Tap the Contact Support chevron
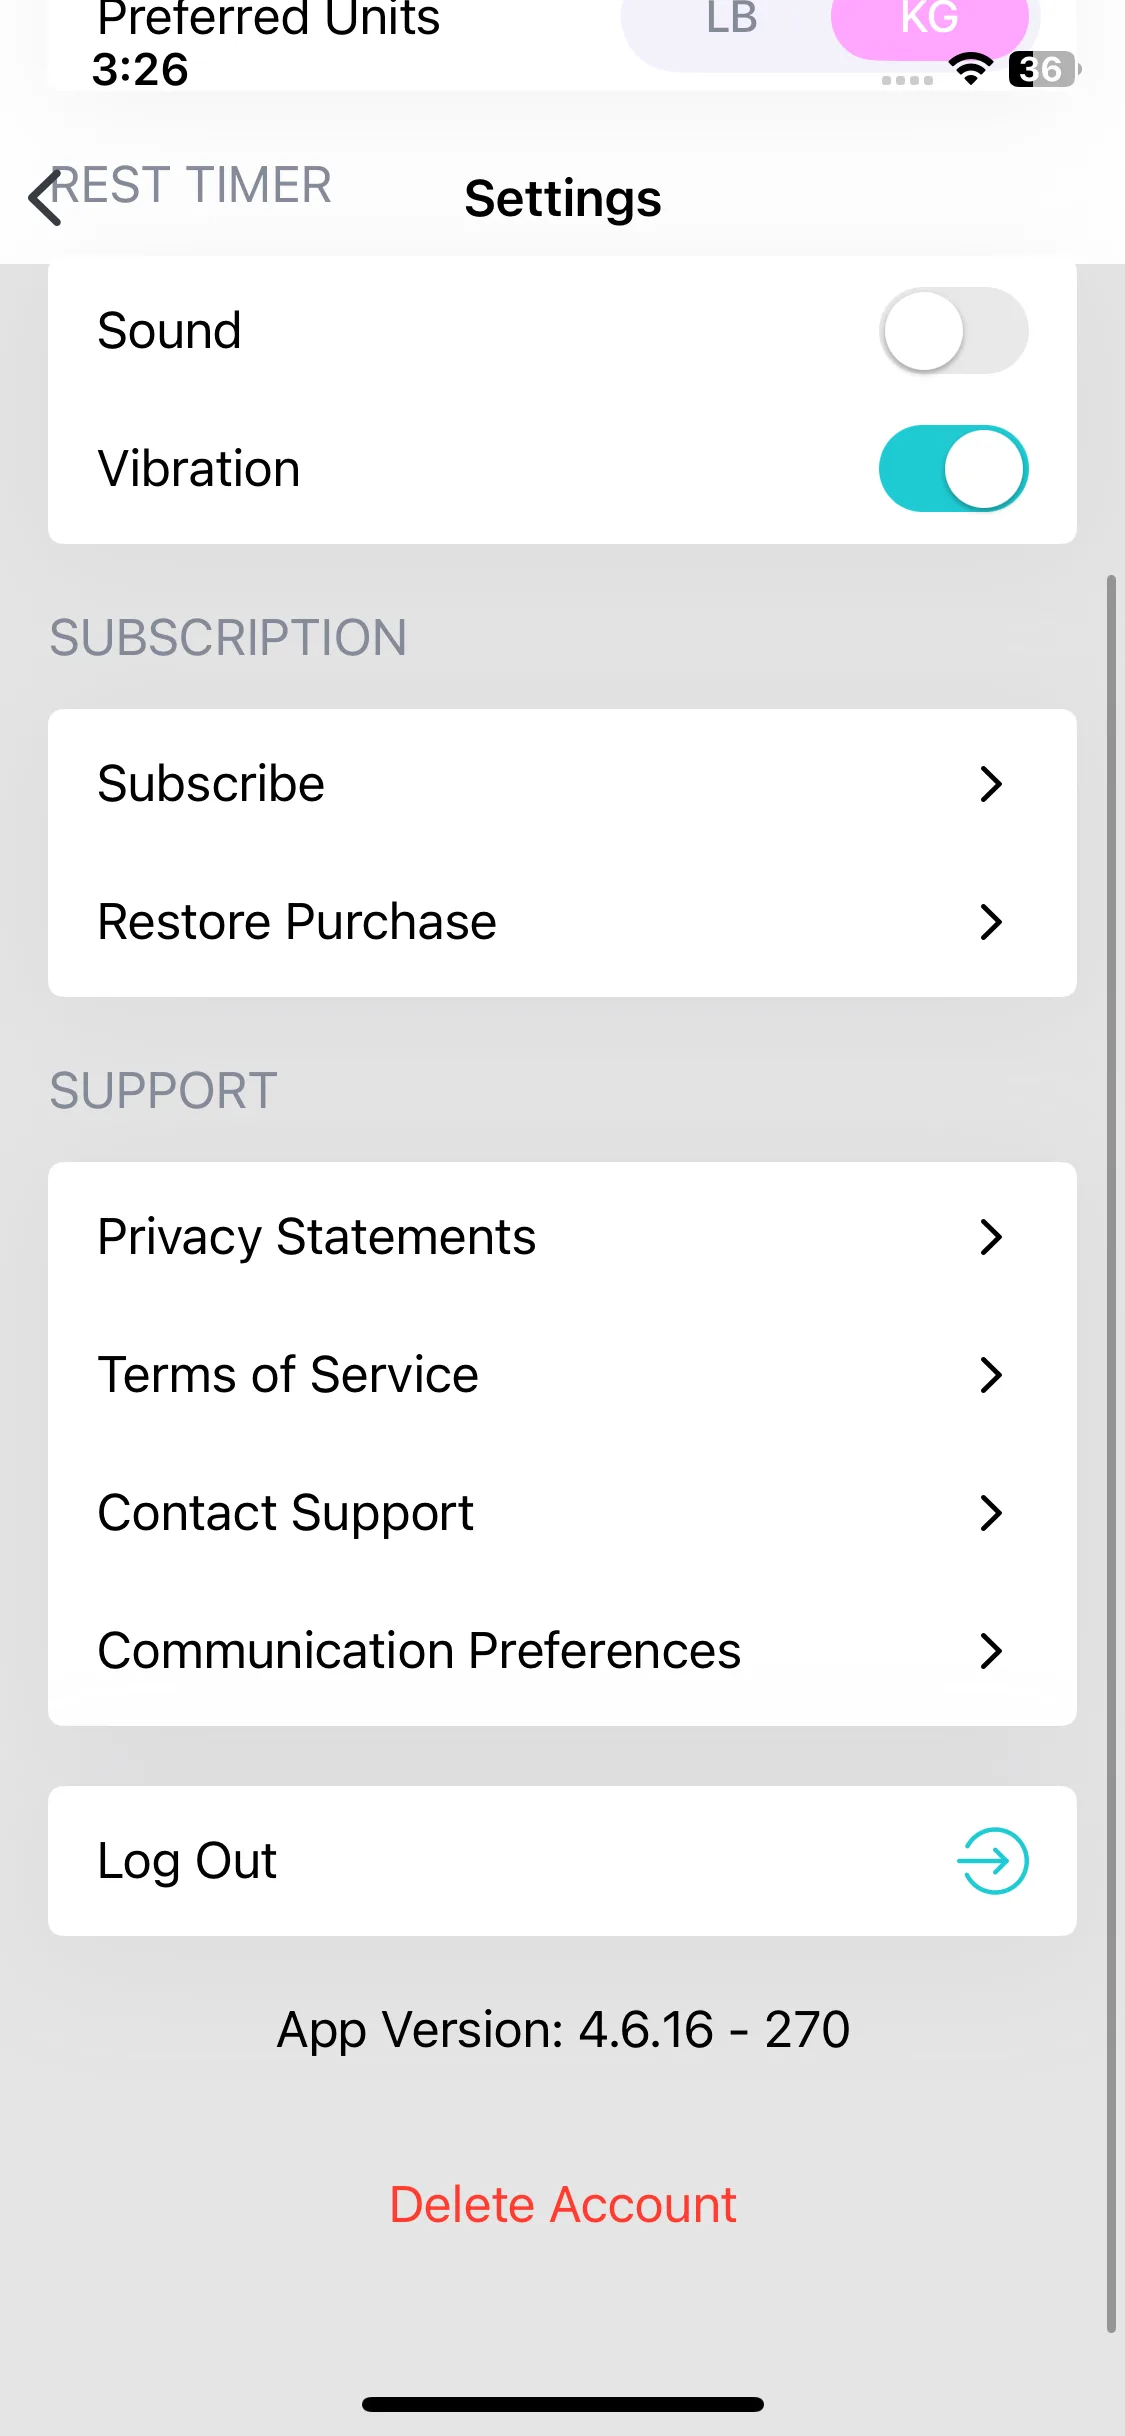Image resolution: width=1125 pixels, height=2436 pixels. pos(990,1513)
